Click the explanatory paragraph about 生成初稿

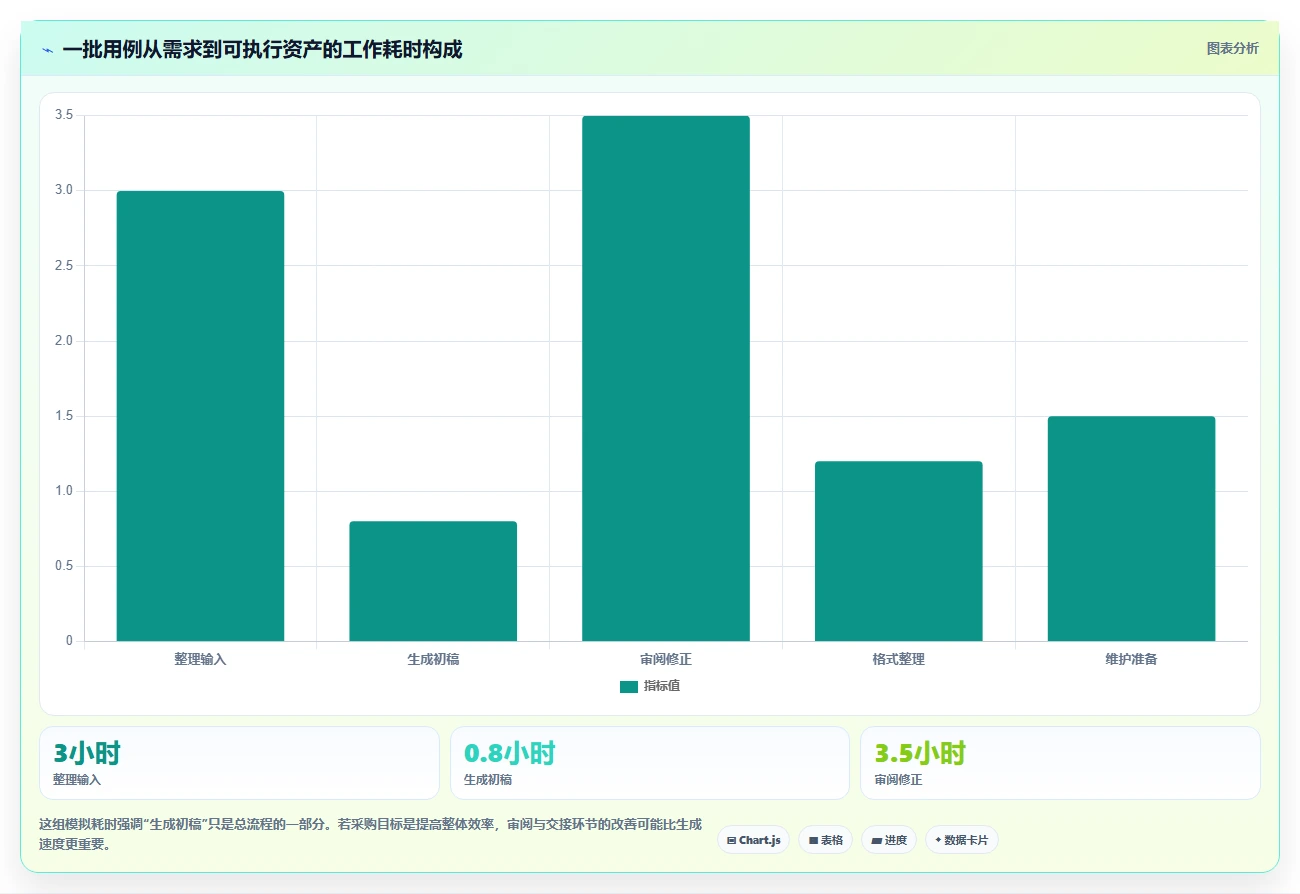pos(370,834)
